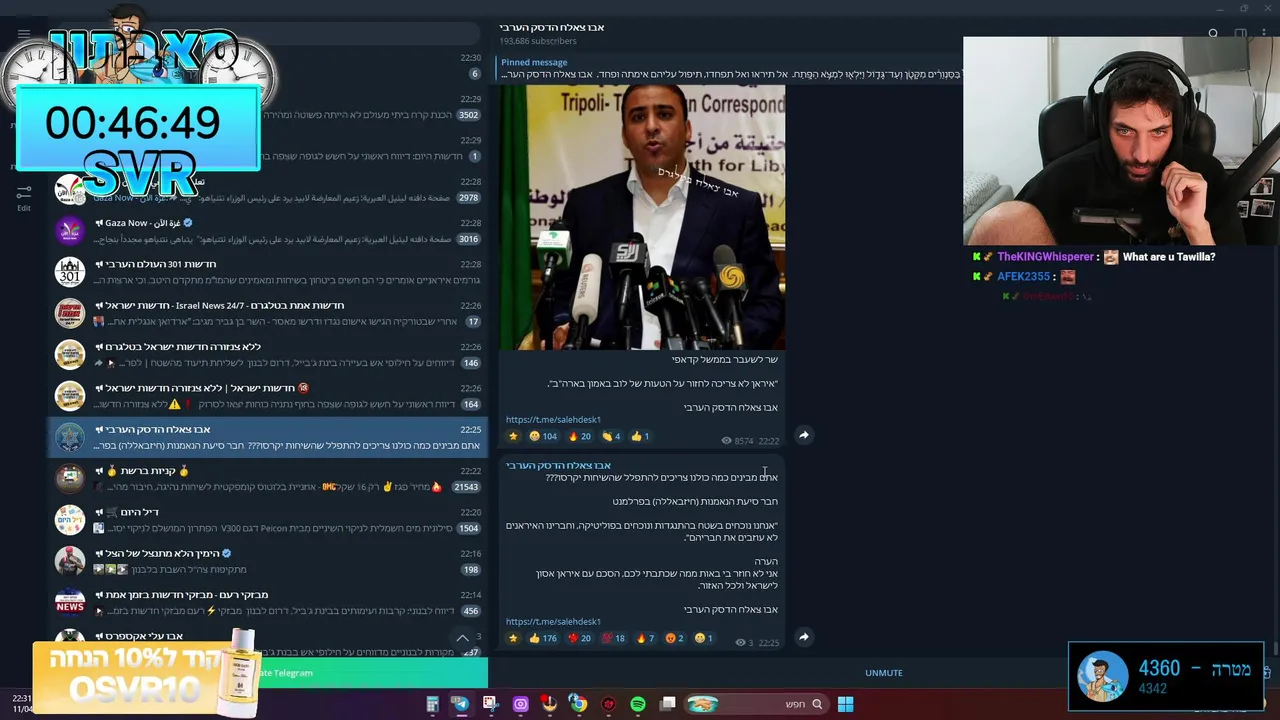Select the highlighted אבו צאלח הדסק הערבי chat
The height and width of the screenshot is (720, 1280).
tap(268, 437)
